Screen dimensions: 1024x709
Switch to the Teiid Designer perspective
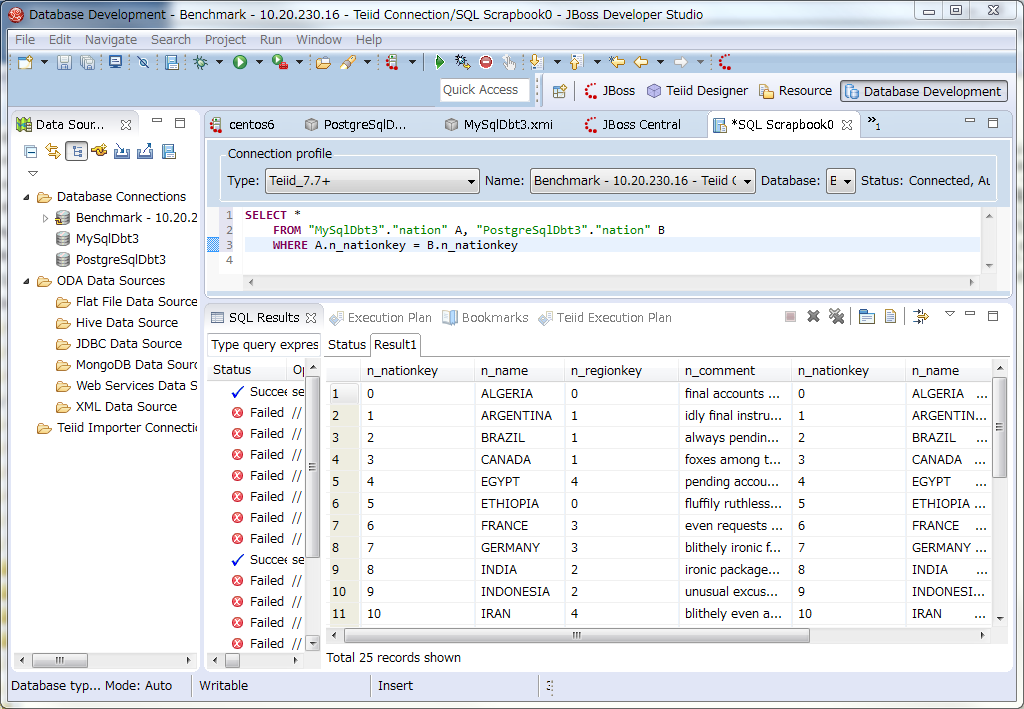[697, 91]
